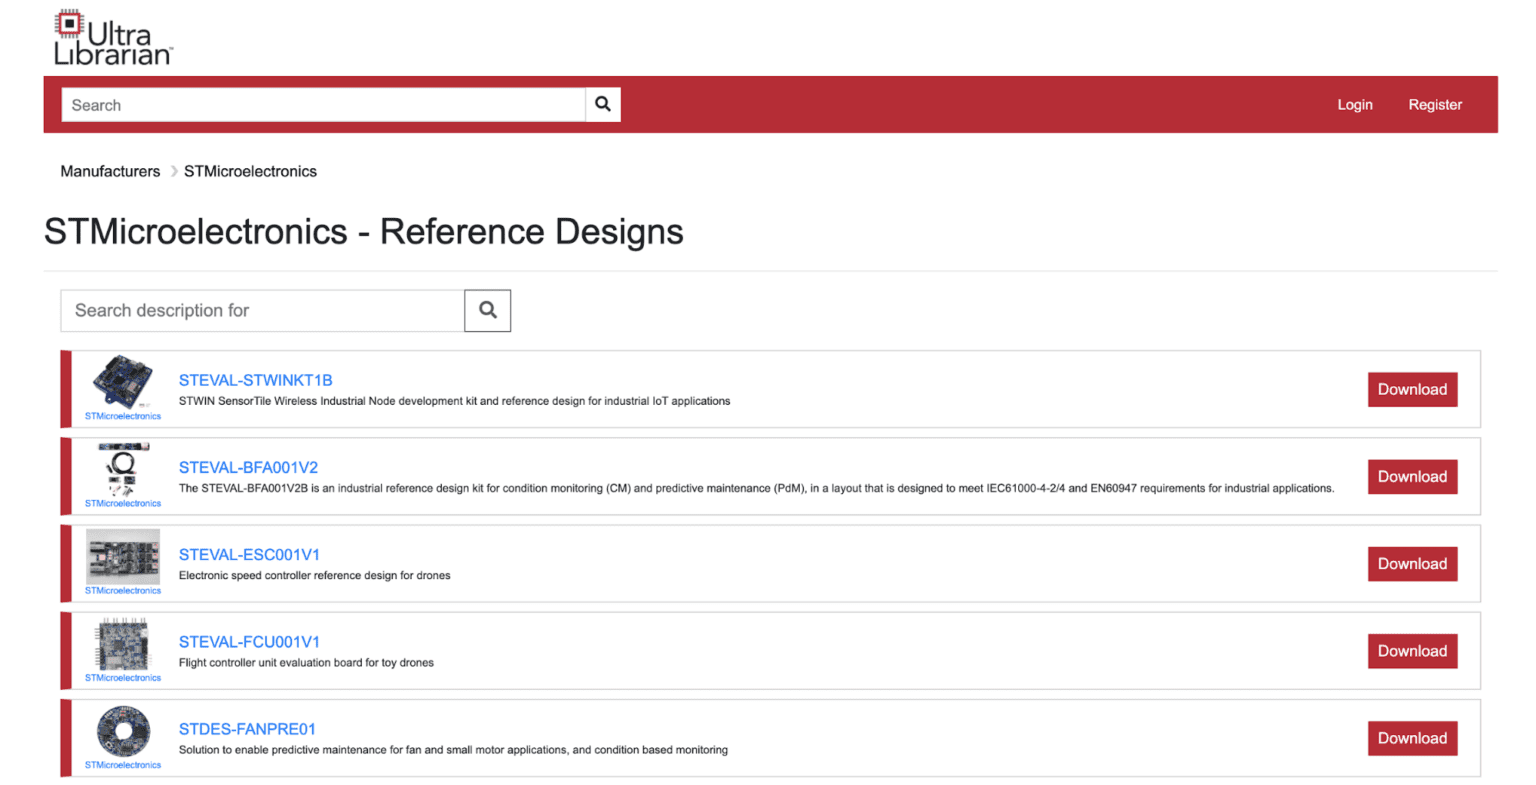Open the STEVAL-BFA001V2 product page
1536x785 pixels.
point(252,466)
